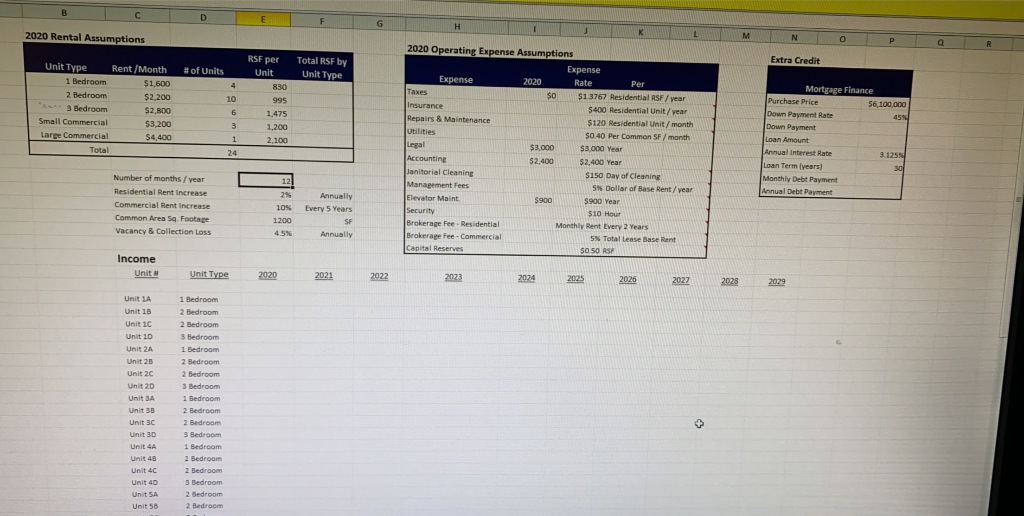Select column G header
This screenshot has width=1024, height=516.
(379, 24)
